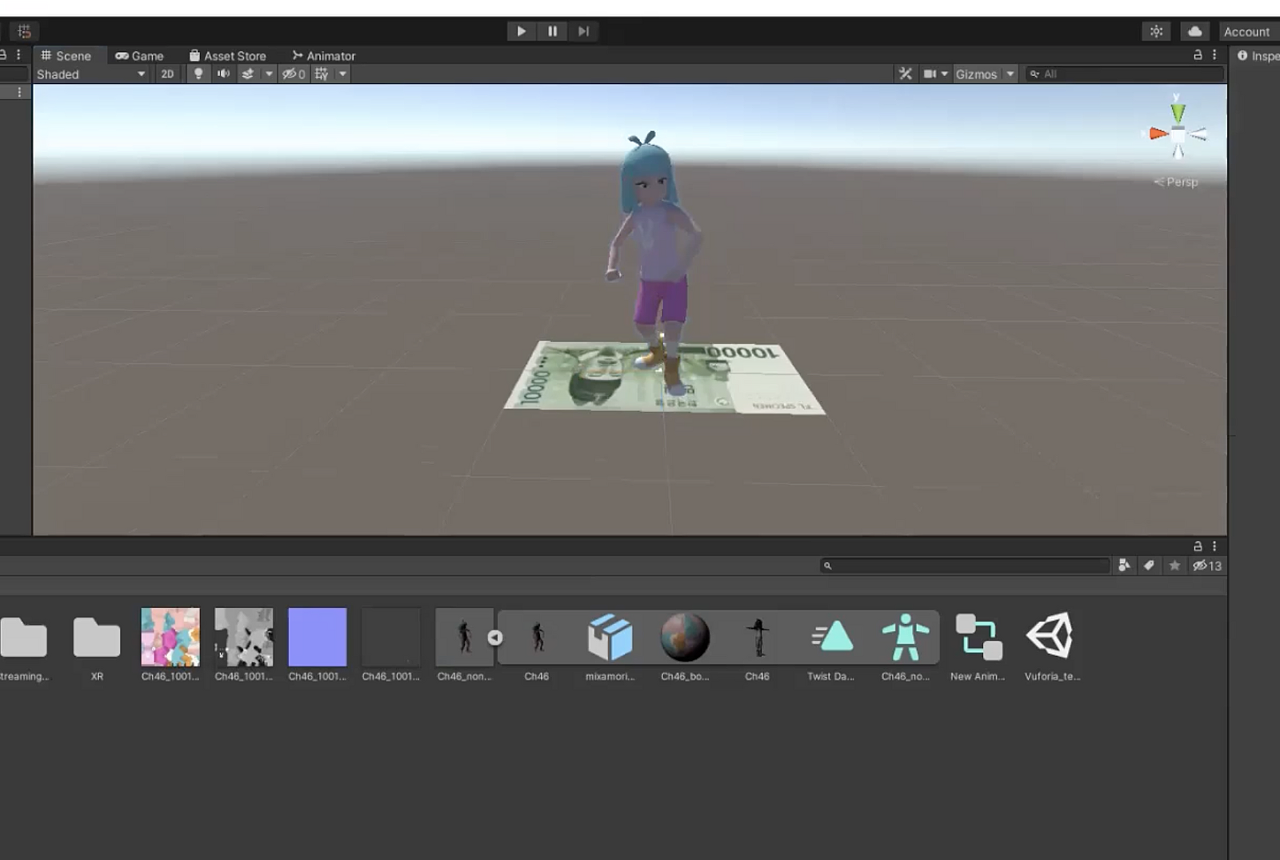The height and width of the screenshot is (860, 1280).
Task: Open Search by Label tag icon
Action: pyautogui.click(x=1149, y=566)
